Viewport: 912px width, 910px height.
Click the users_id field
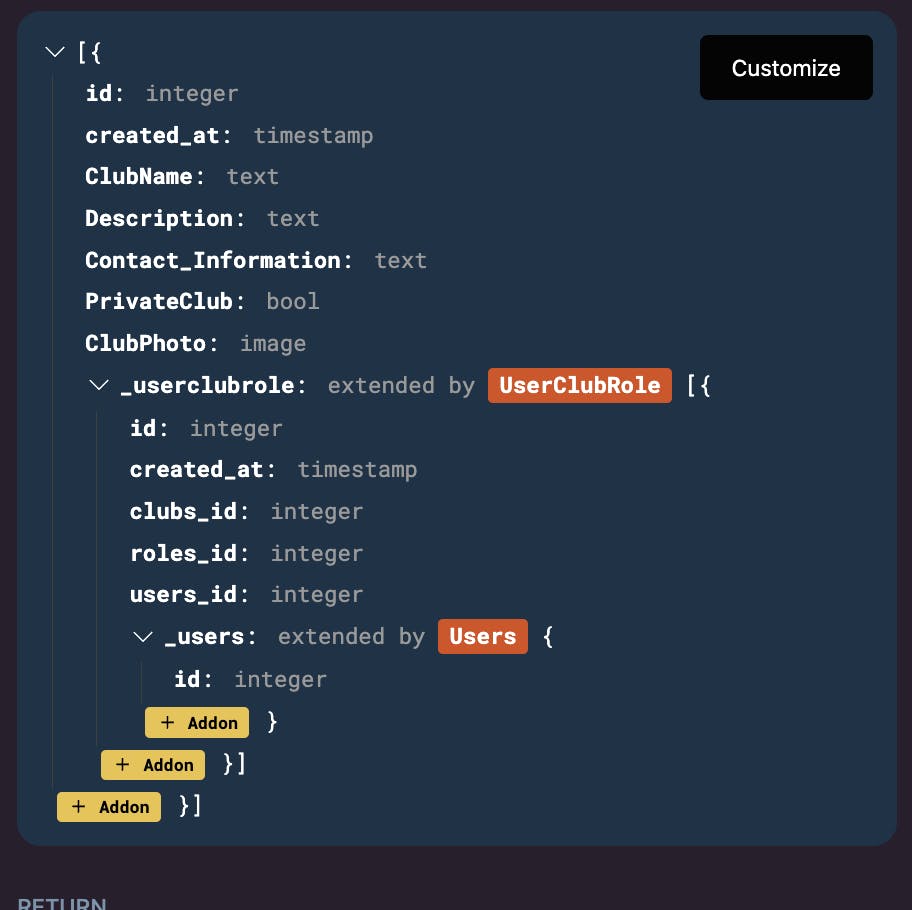pos(184,595)
